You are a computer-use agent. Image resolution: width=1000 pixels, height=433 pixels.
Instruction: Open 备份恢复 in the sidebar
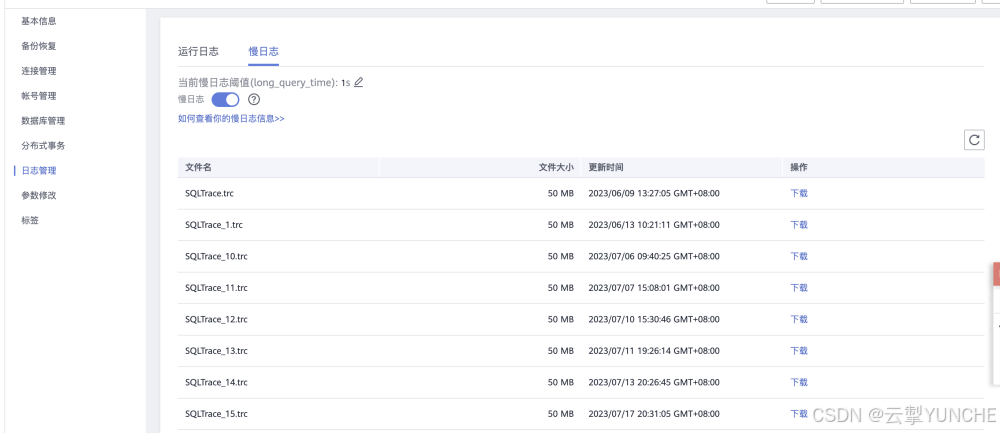point(39,46)
